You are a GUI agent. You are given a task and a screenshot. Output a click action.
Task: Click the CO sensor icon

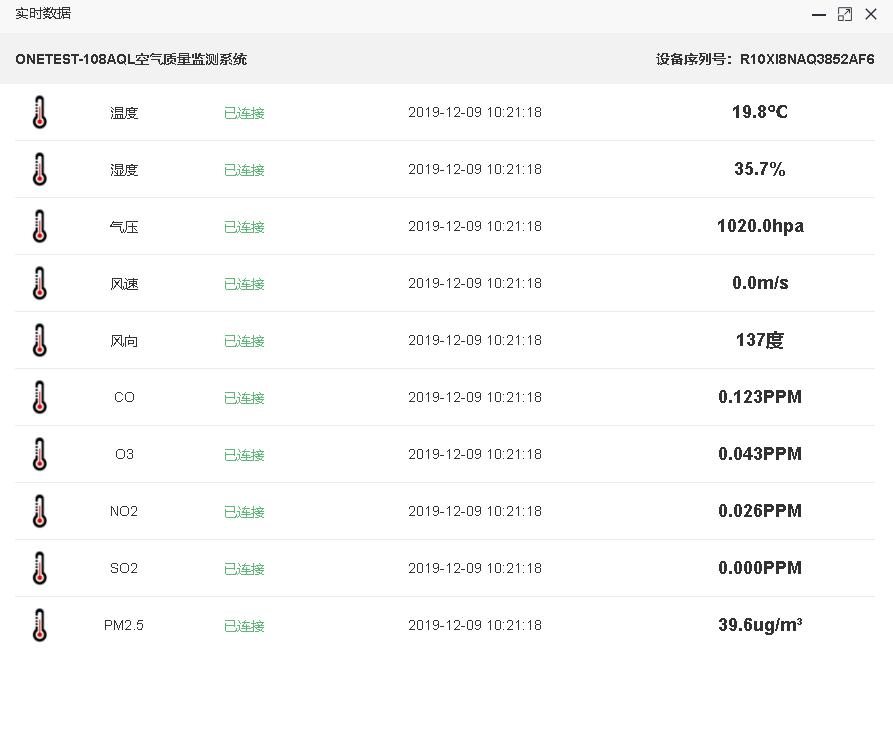(x=40, y=397)
